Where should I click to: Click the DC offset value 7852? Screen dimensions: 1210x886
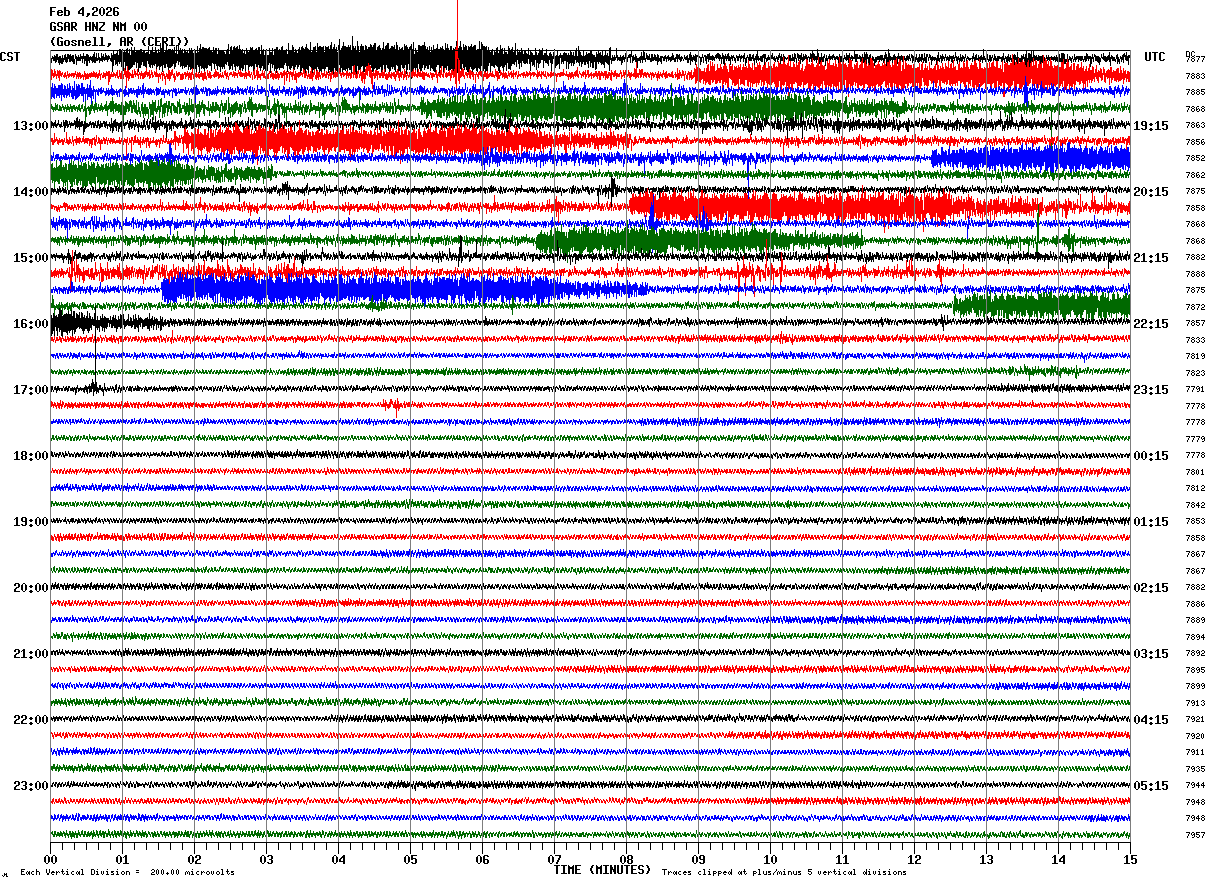(1195, 159)
